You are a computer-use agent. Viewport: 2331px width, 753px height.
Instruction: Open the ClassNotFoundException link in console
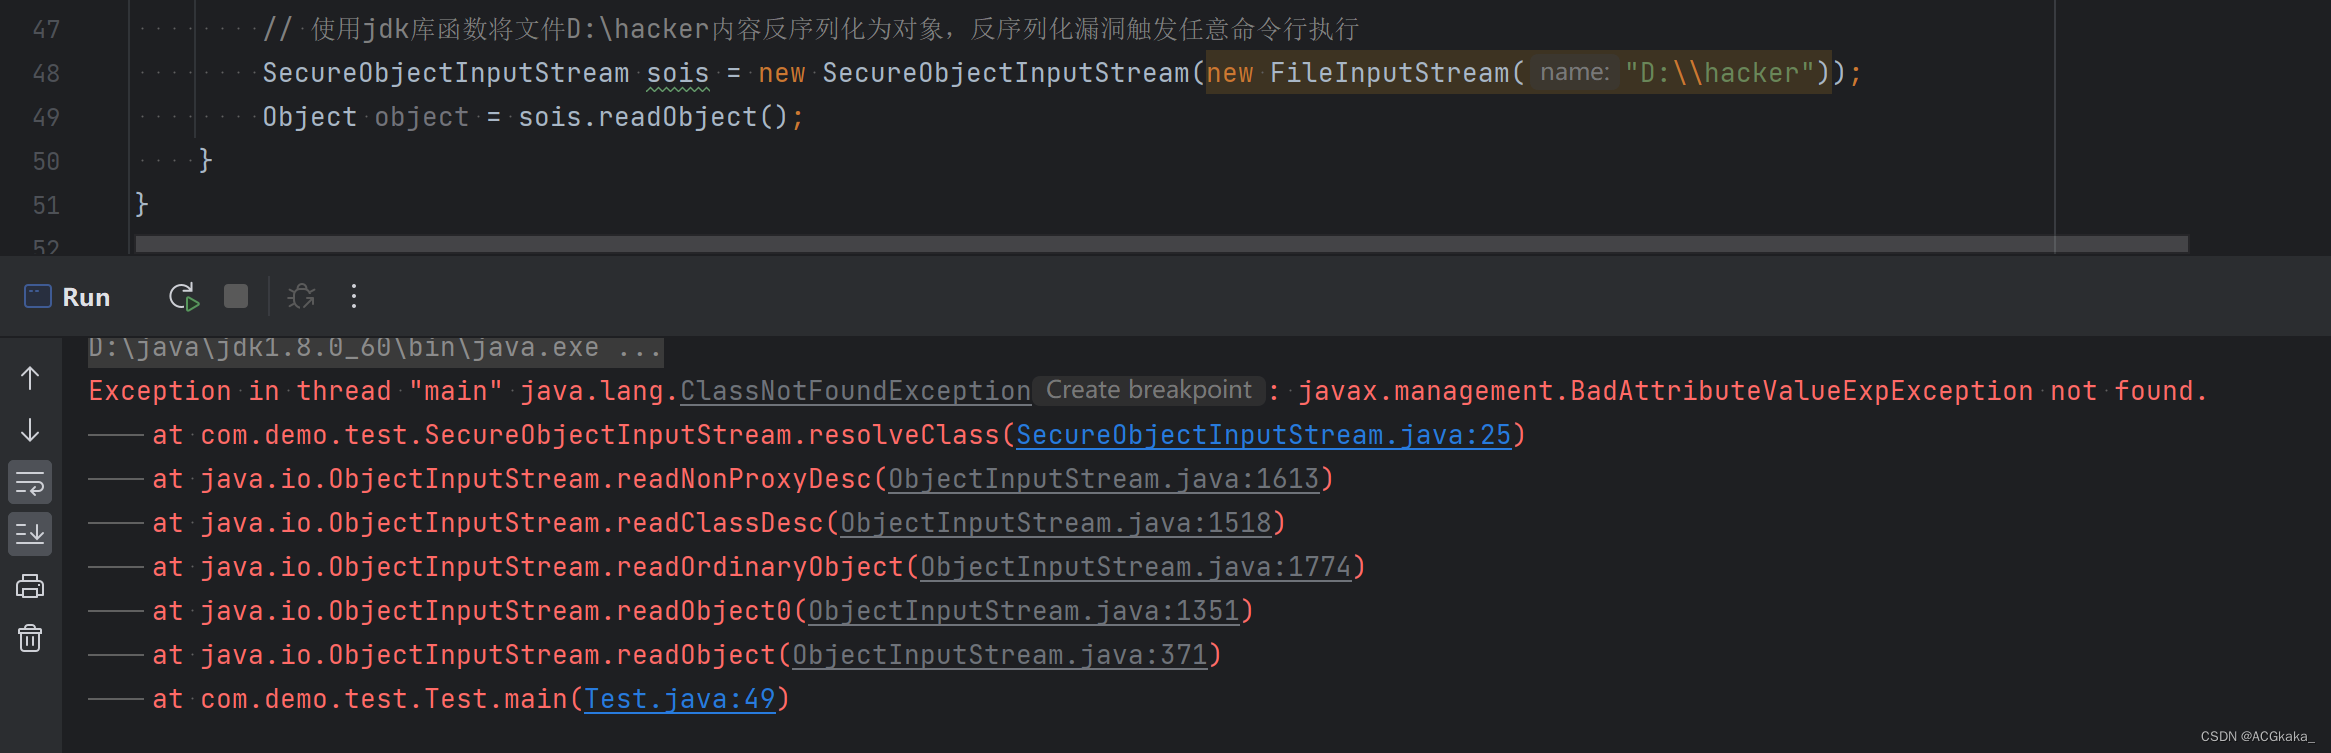coord(856,391)
